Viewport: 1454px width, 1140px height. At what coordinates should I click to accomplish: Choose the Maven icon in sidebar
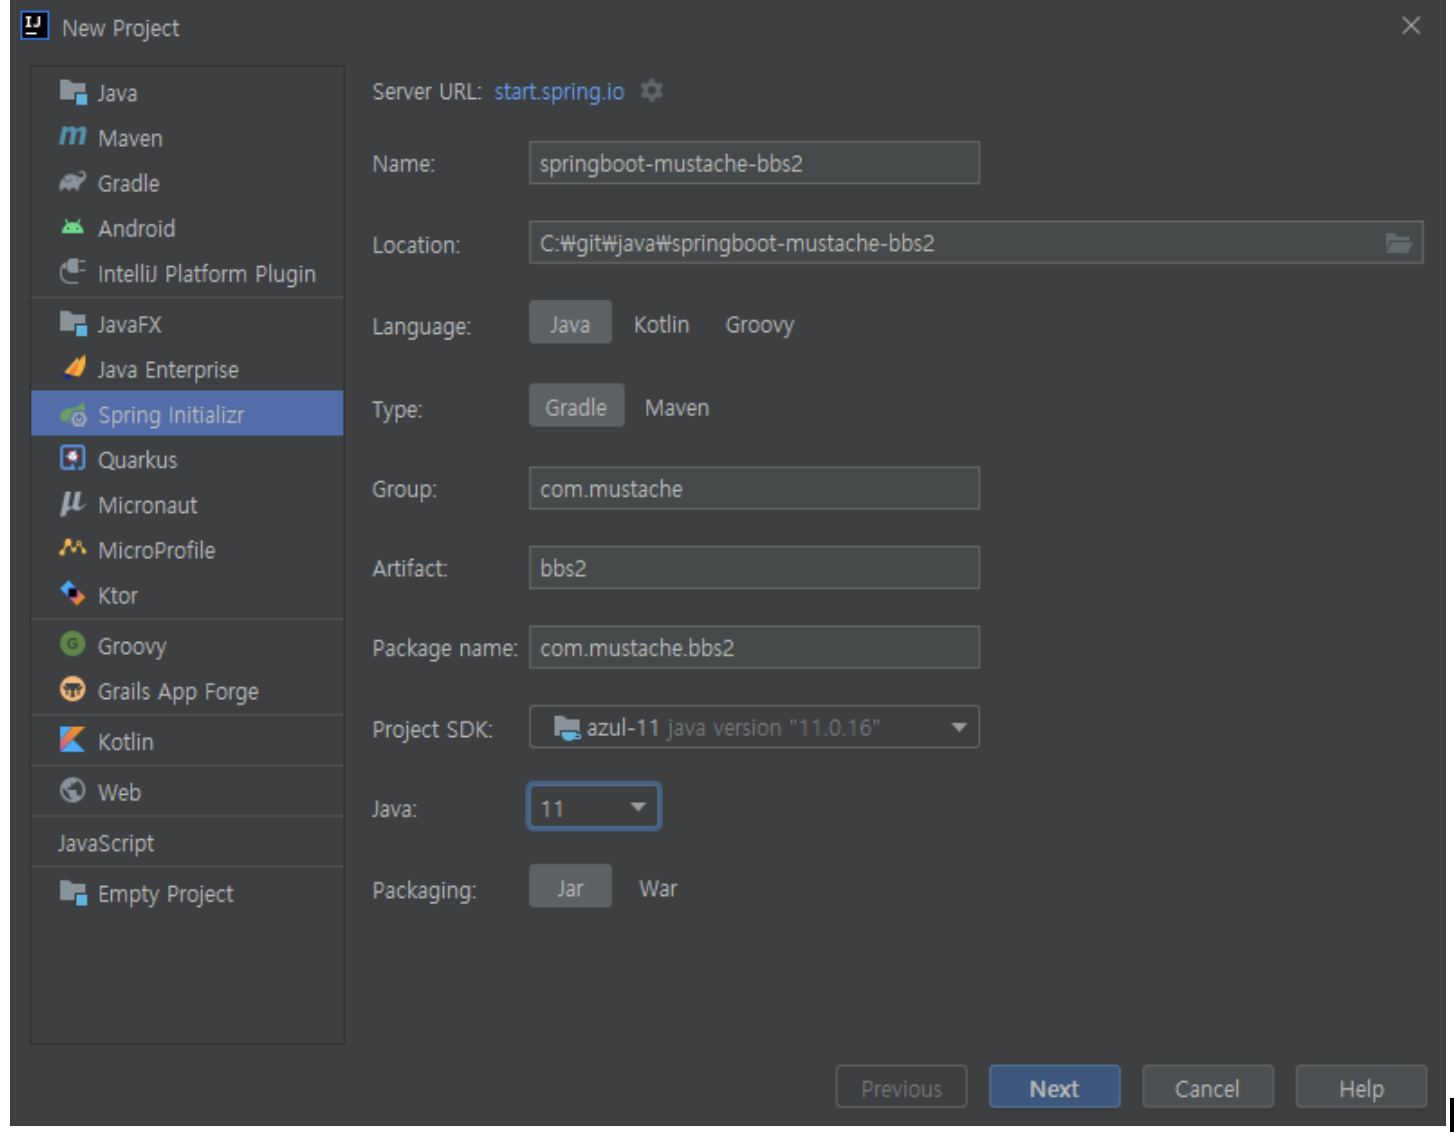(x=73, y=136)
